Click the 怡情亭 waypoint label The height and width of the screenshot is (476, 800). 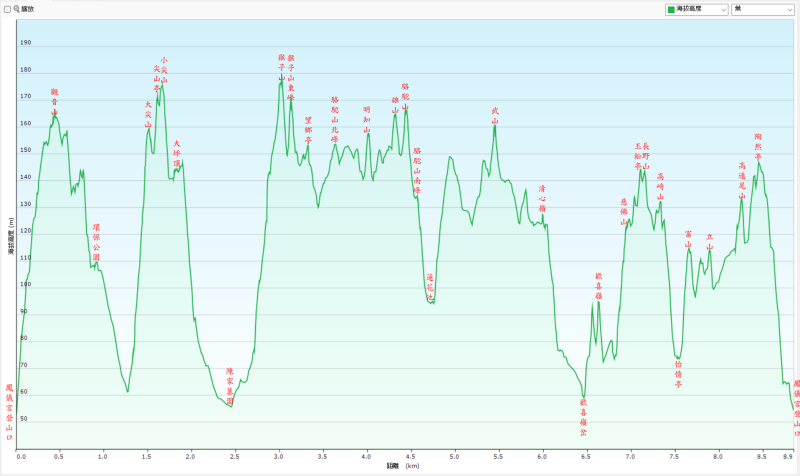point(678,374)
